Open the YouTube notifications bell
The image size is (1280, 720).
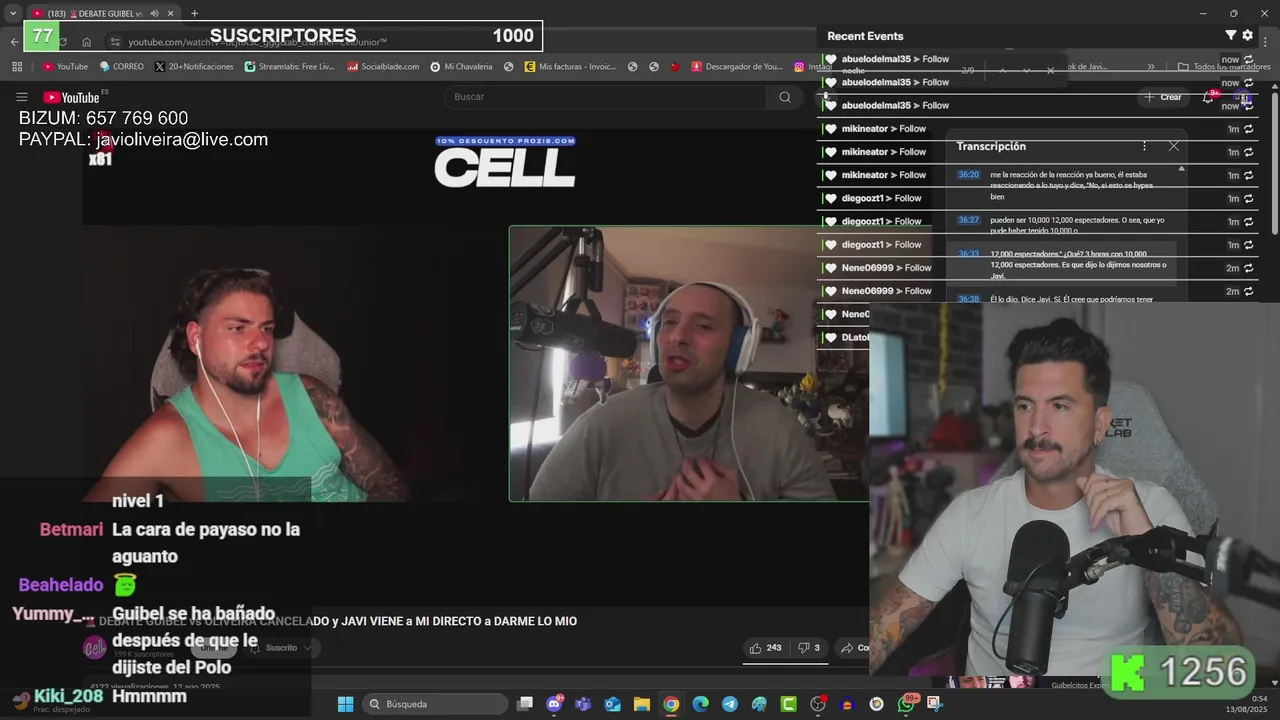tap(1208, 97)
